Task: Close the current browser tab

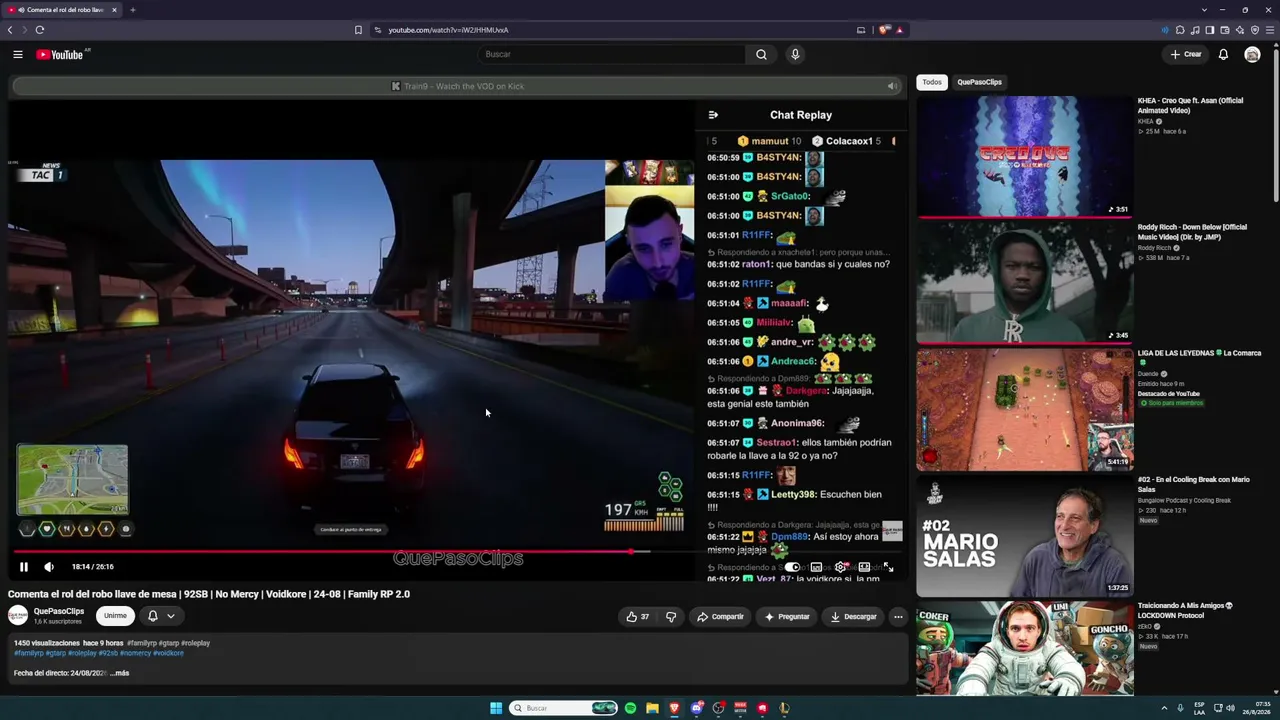Action: tap(114, 10)
